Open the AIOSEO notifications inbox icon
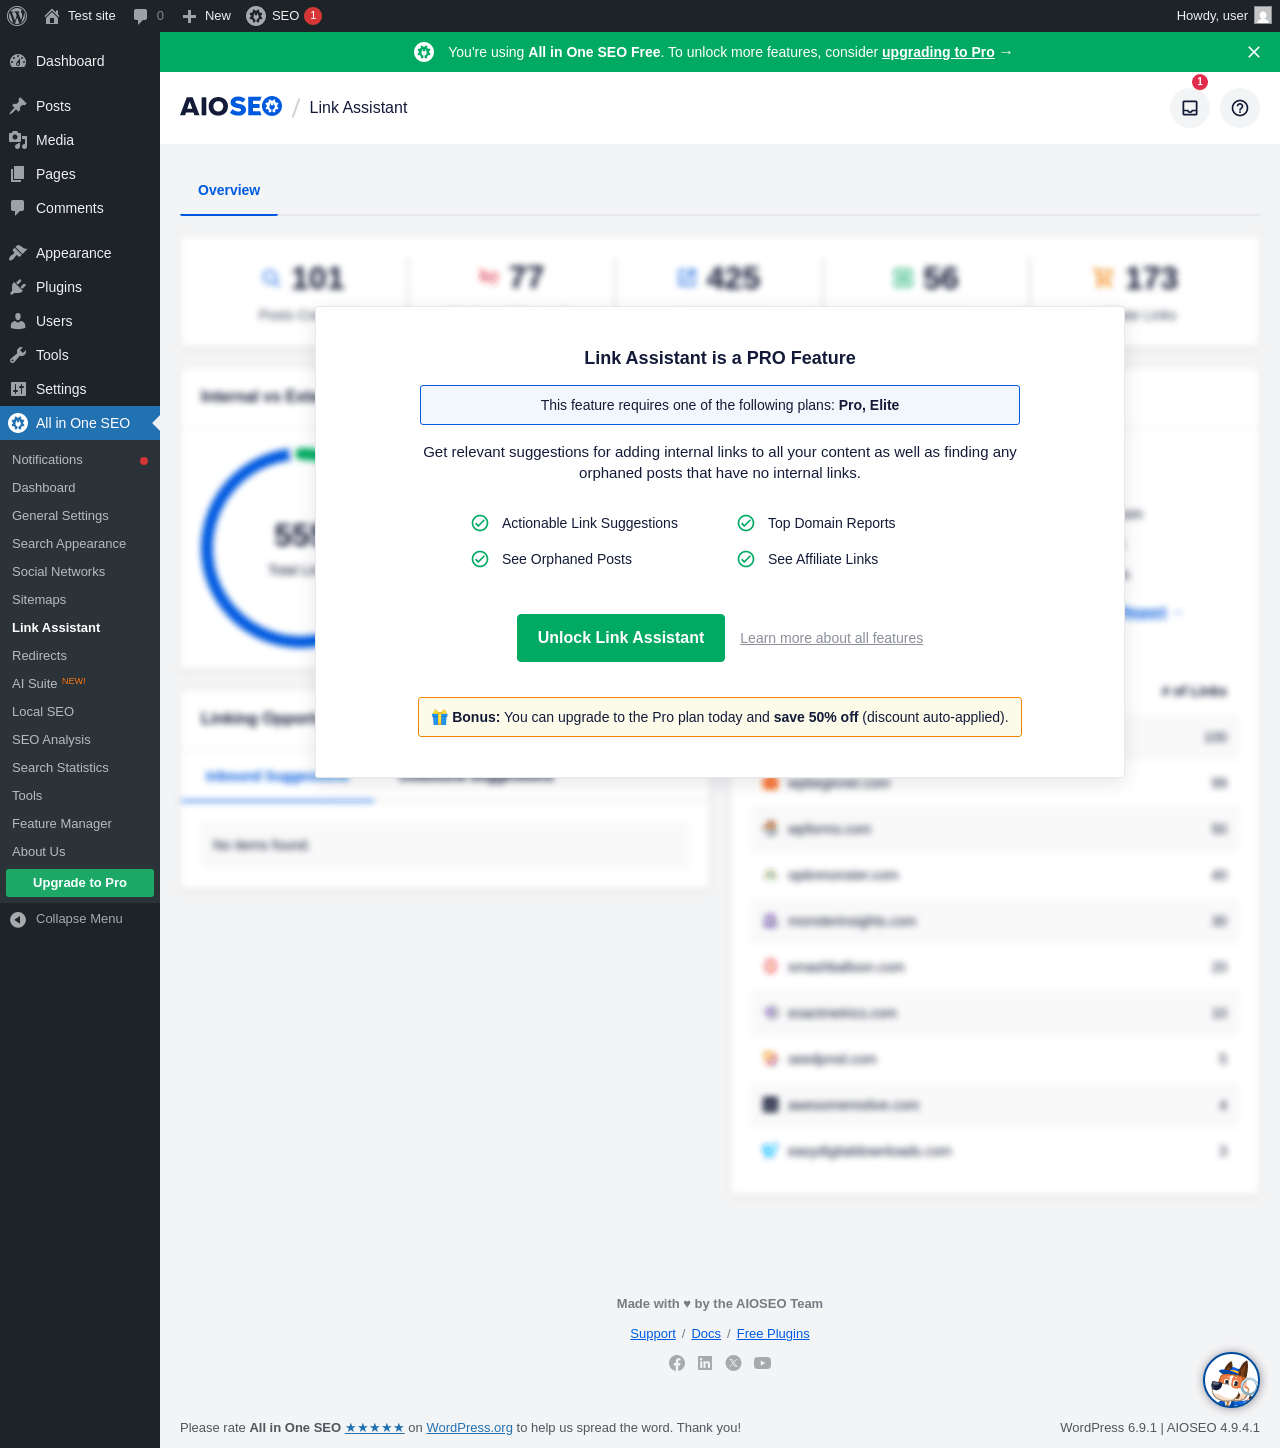This screenshot has height=1448, width=1280. [x=1190, y=108]
